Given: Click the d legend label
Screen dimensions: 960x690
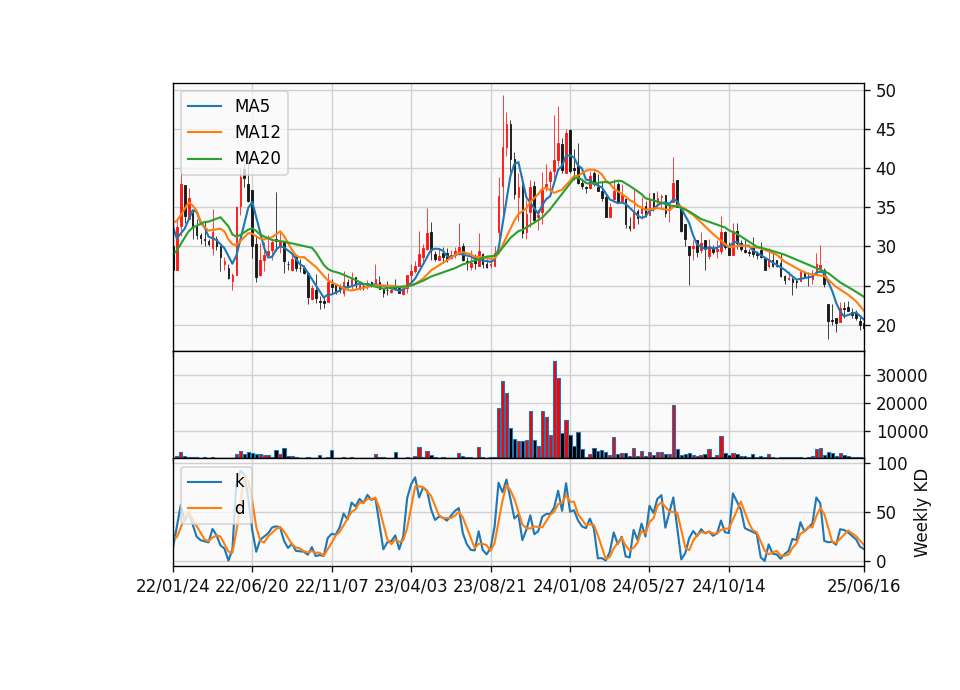Looking at the screenshot, I should pyautogui.click(x=240, y=508).
